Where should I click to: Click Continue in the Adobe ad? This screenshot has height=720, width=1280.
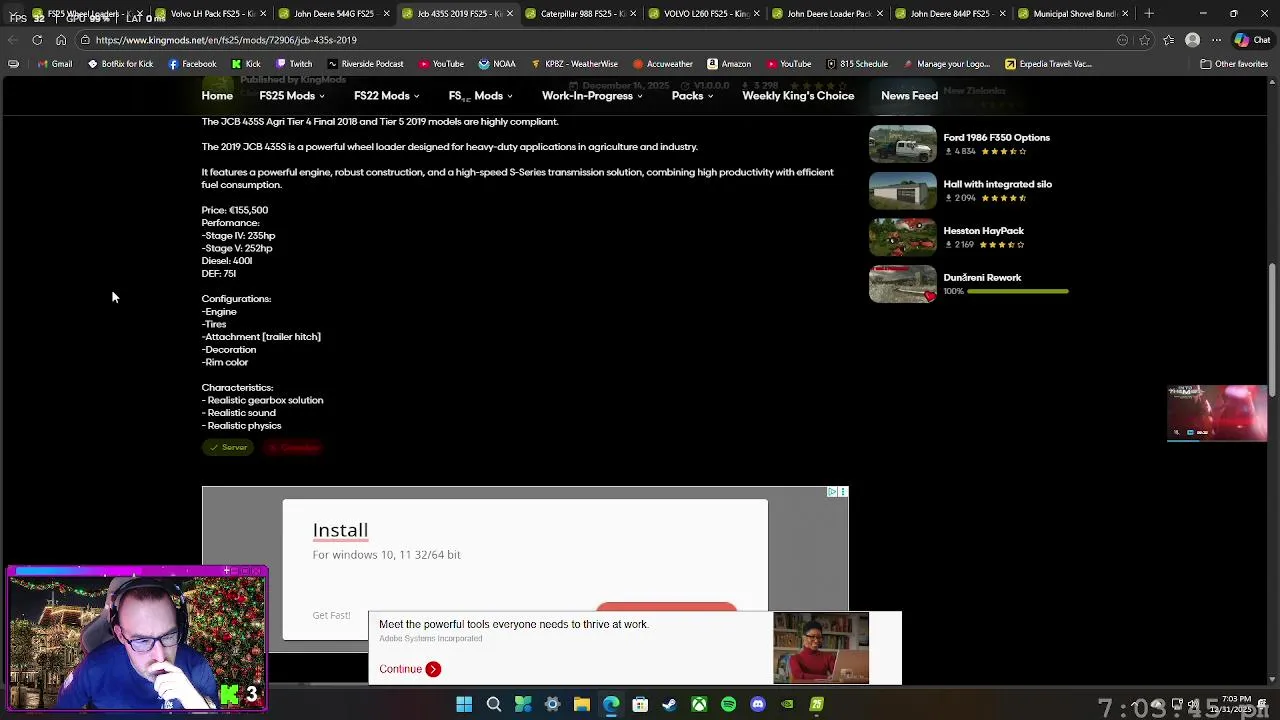[410, 669]
